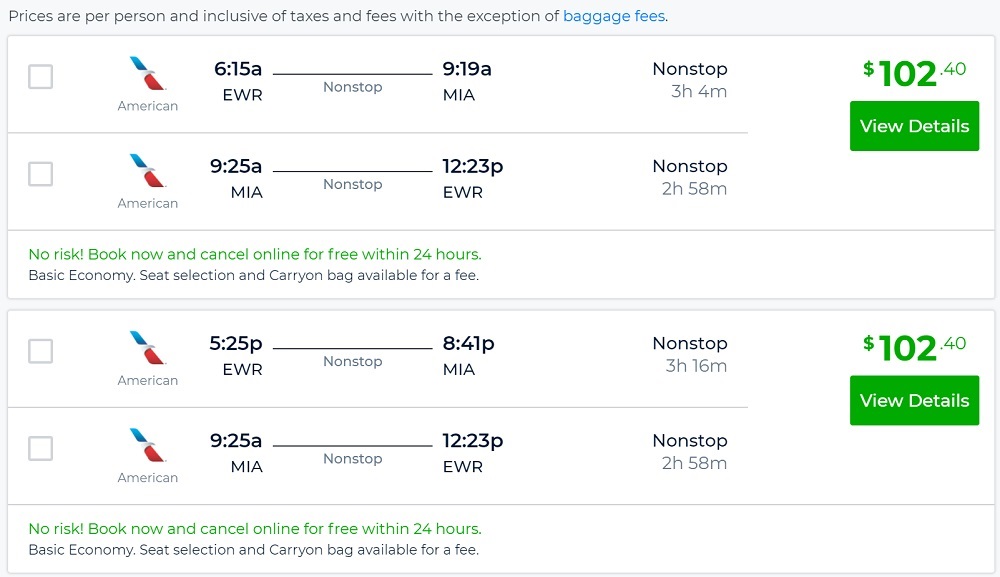Tick the checkbox beside the second 9:25a return

coord(40,448)
